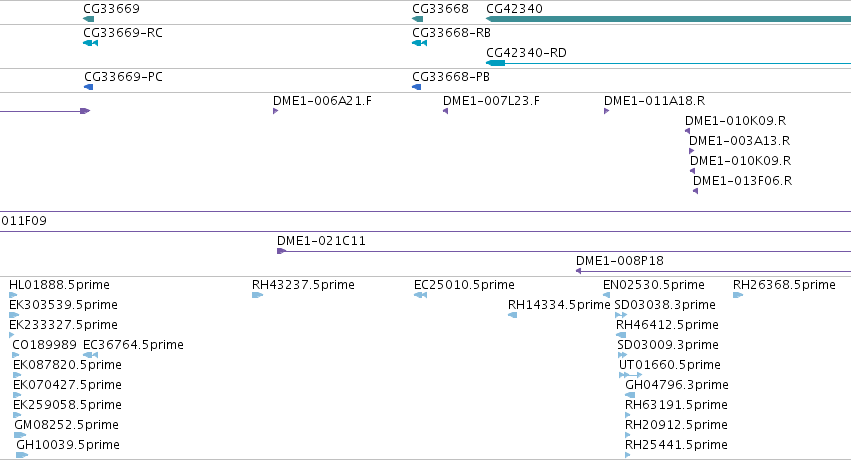Select the CG42340-RD transcript label

[526, 53]
